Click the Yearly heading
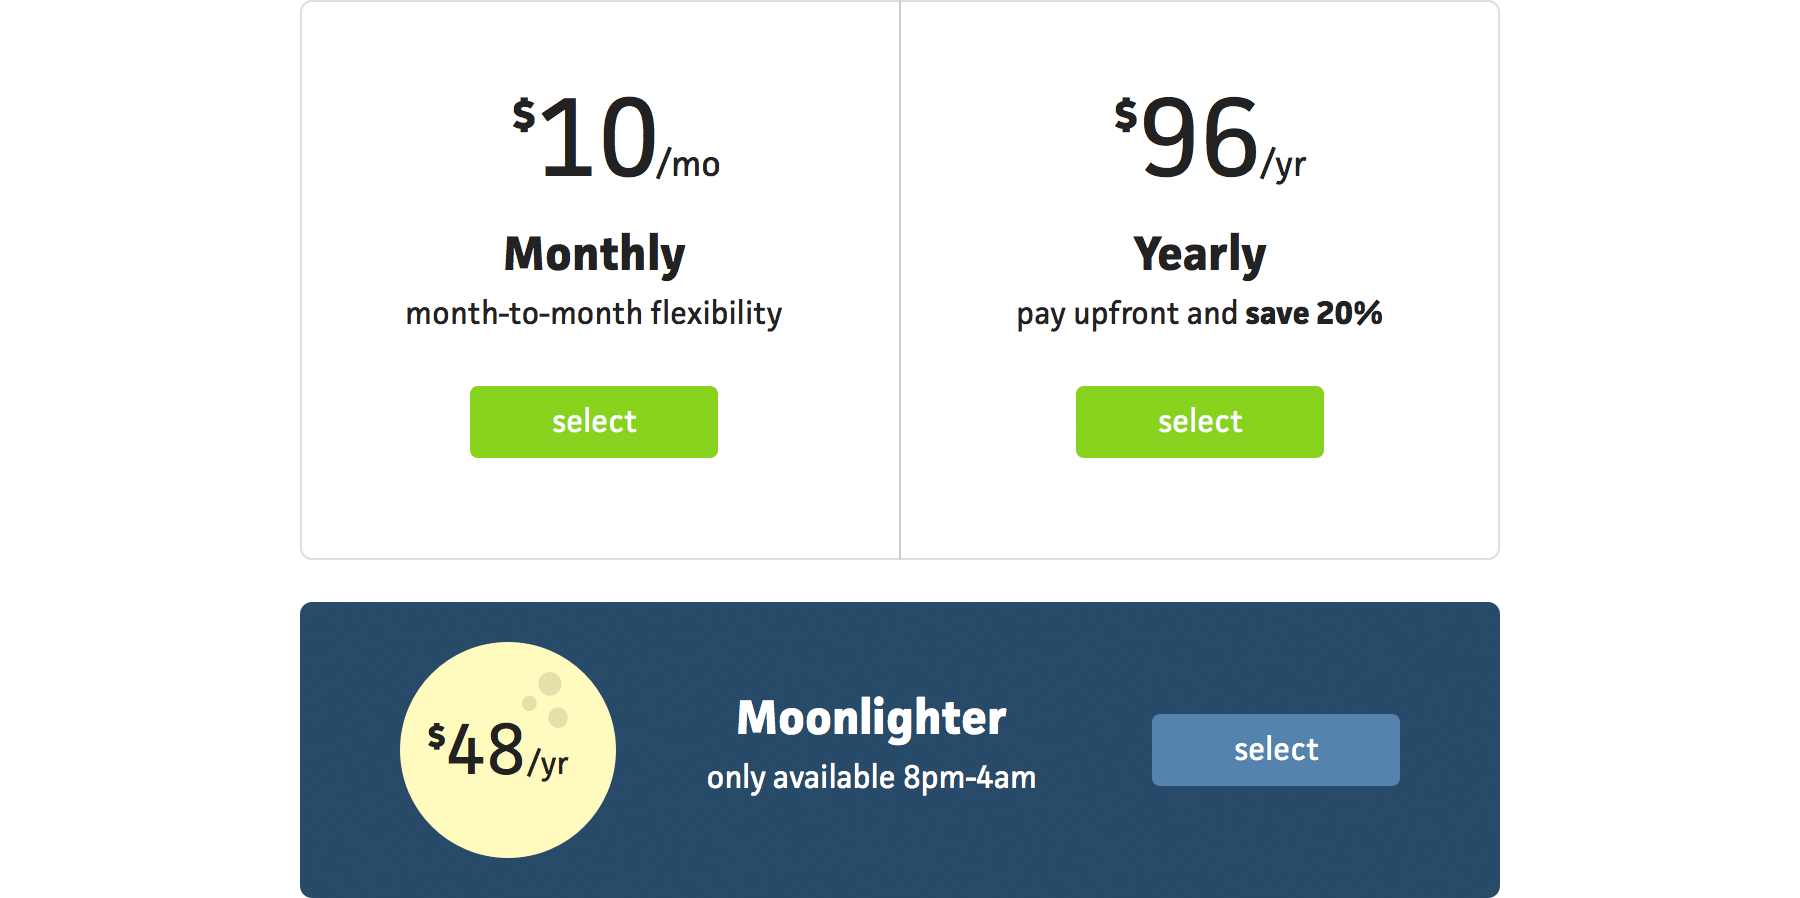 pyautogui.click(x=1200, y=254)
